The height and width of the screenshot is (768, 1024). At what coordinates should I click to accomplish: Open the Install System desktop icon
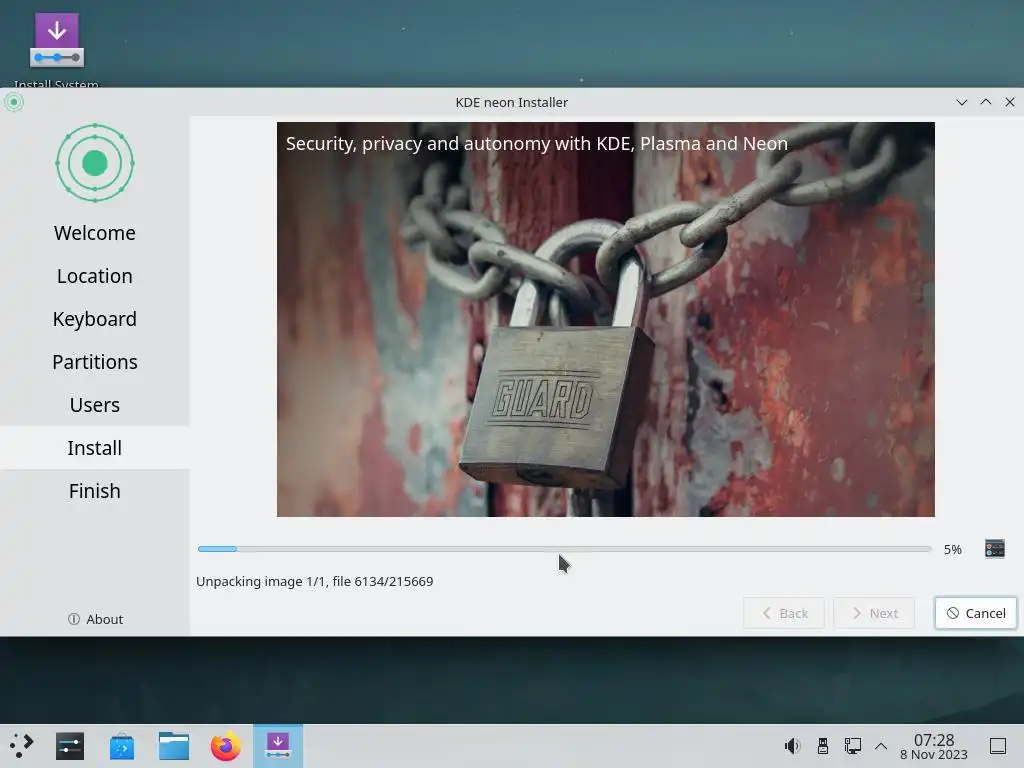56,47
